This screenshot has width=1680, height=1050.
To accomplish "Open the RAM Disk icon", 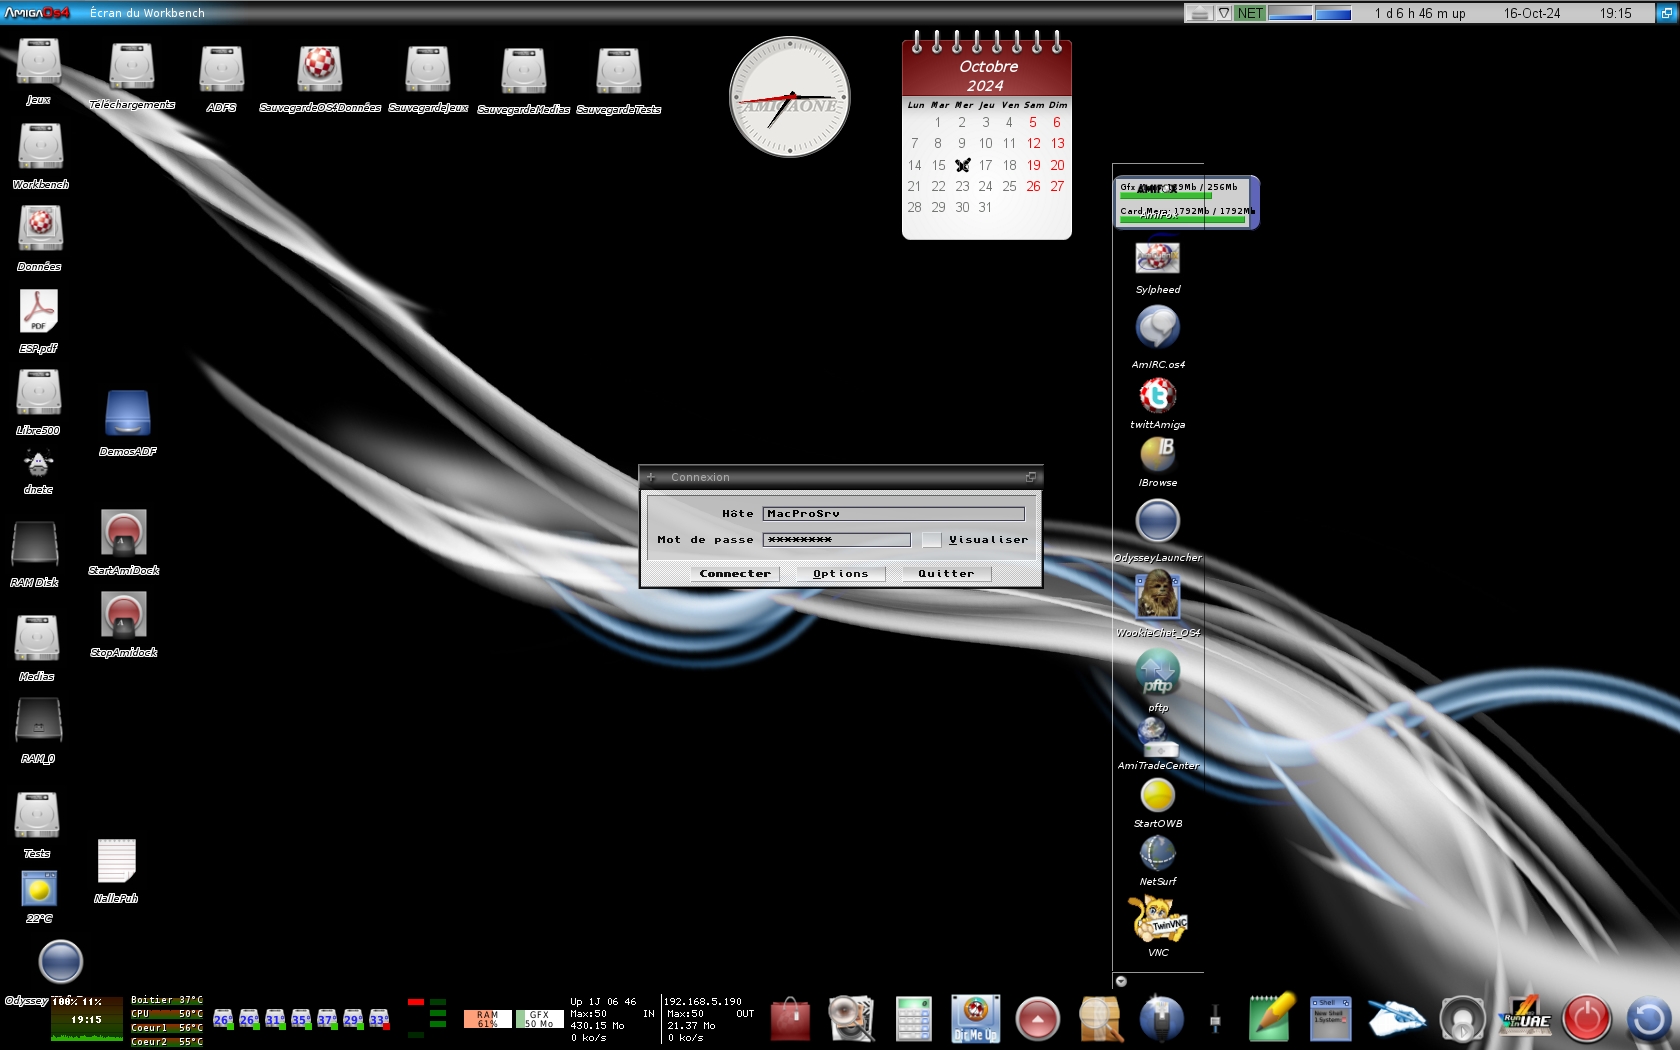I will tap(35, 546).
